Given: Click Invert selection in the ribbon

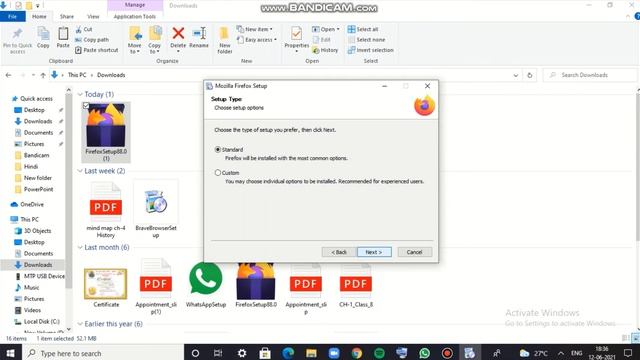Looking at the screenshot, I should point(371,50).
